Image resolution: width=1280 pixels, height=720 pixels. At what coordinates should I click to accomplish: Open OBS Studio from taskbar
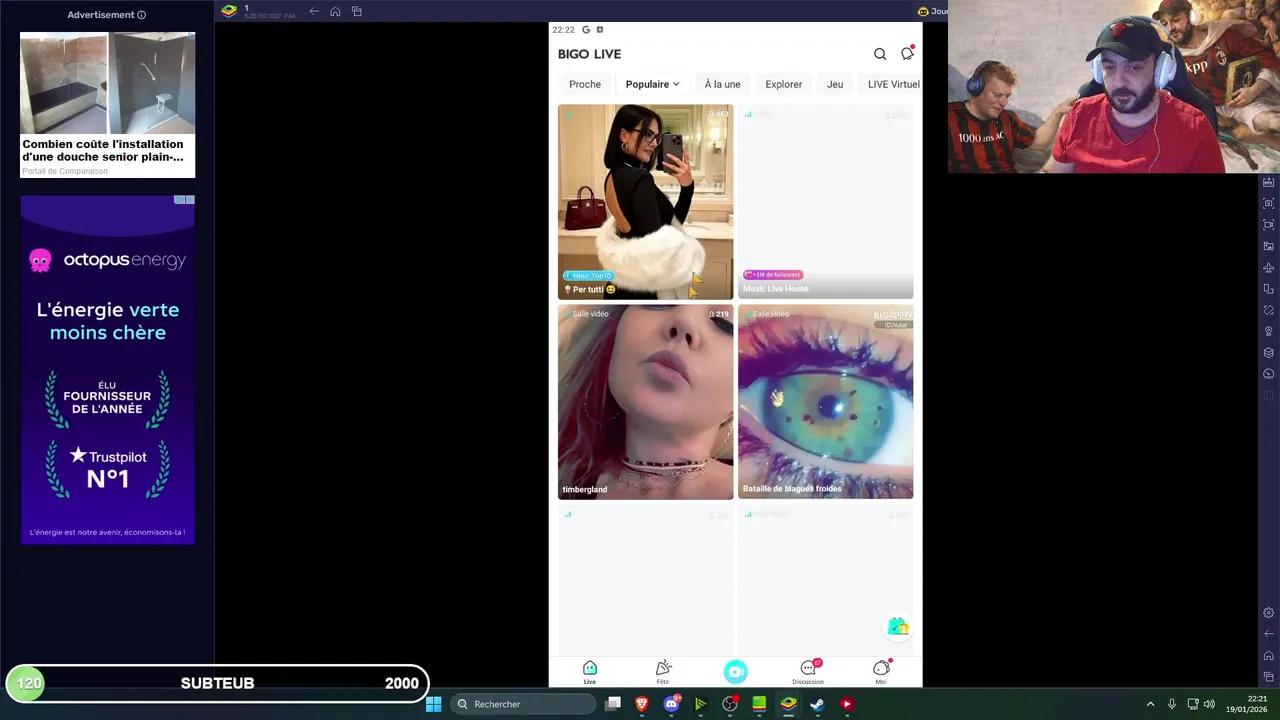730,704
